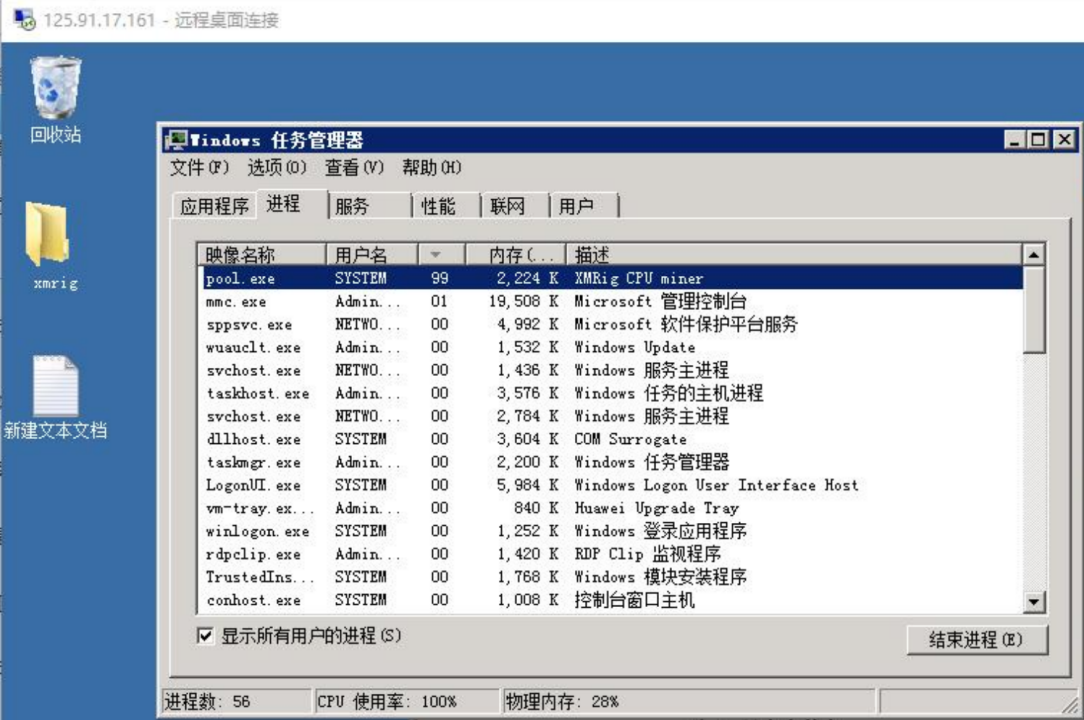Viewport: 1084px width, 720px height.
Task: Click the process list scroll up arrow
Action: coord(1034,255)
